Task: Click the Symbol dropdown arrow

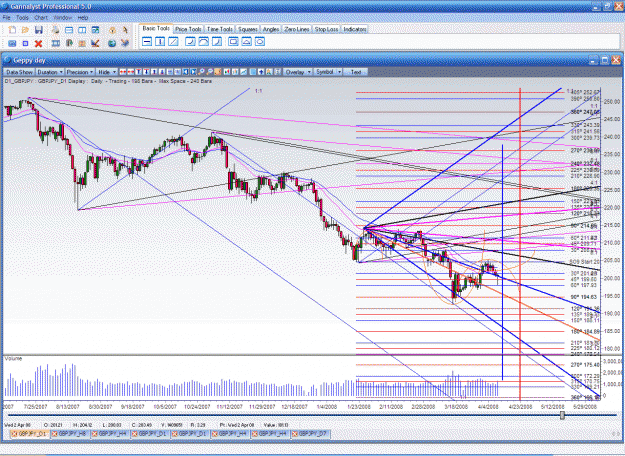Action: [x=339, y=72]
